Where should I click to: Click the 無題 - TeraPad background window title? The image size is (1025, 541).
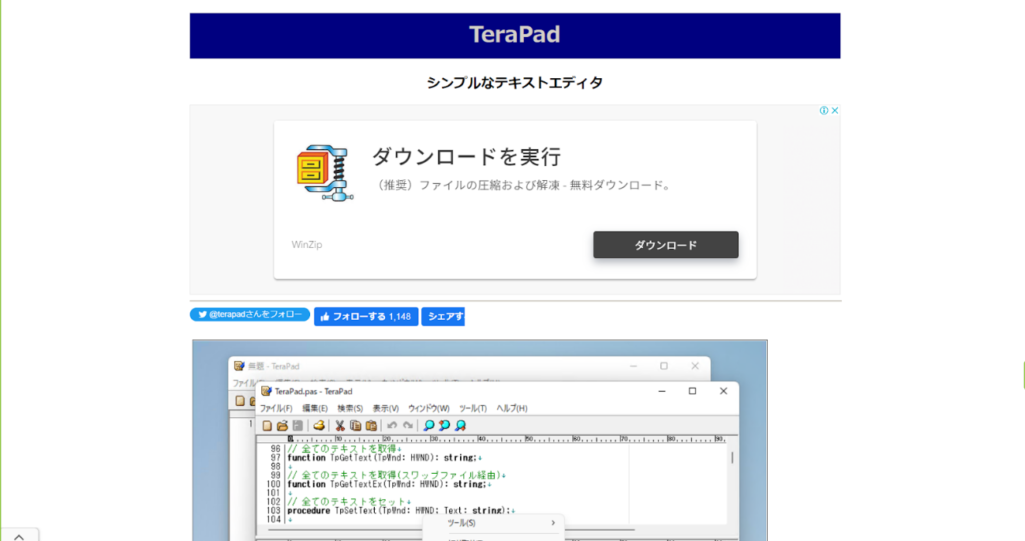[x=273, y=367]
